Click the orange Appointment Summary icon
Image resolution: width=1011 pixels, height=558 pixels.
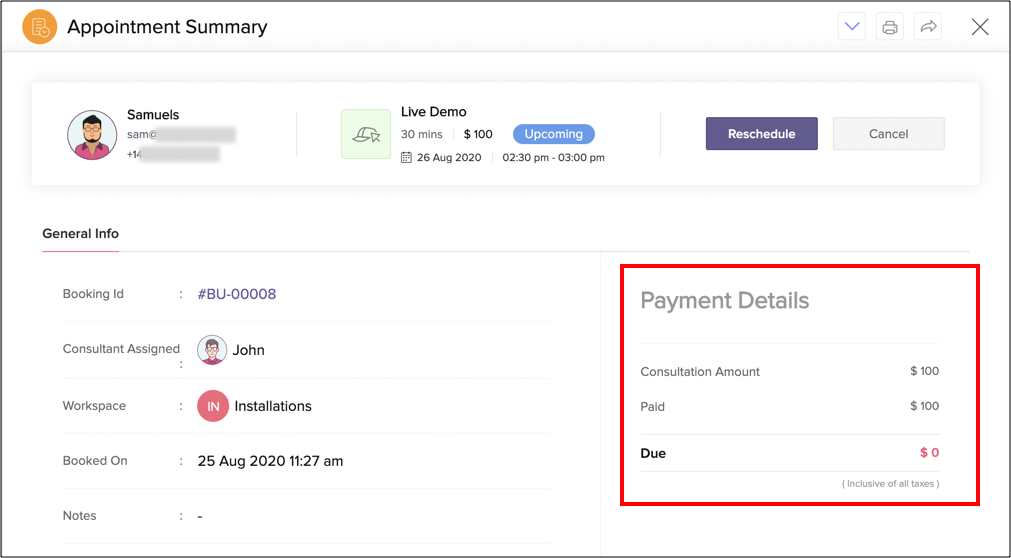40,27
